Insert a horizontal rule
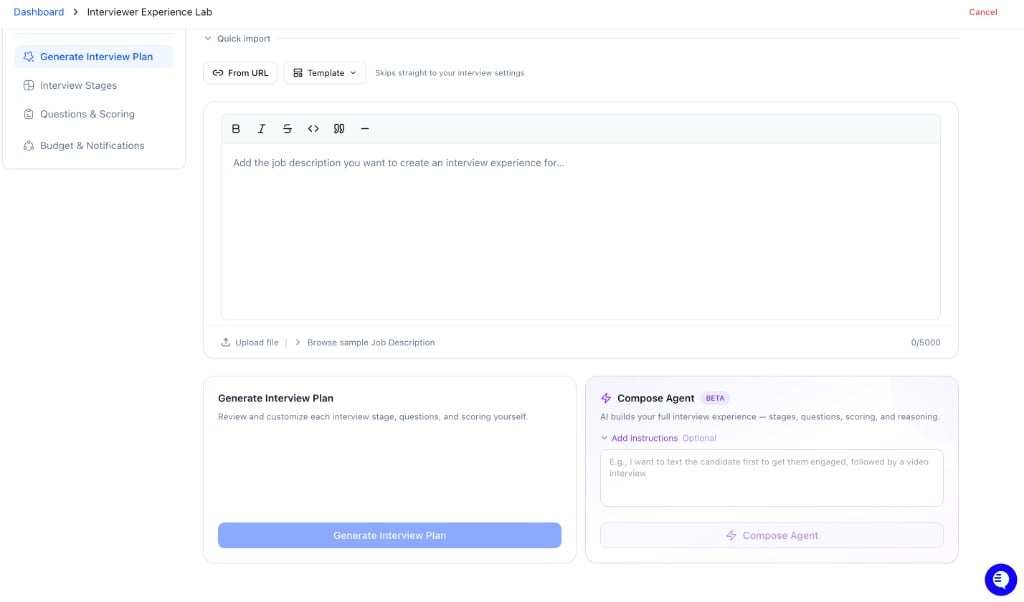1024x602 pixels. pyautogui.click(x=364, y=129)
